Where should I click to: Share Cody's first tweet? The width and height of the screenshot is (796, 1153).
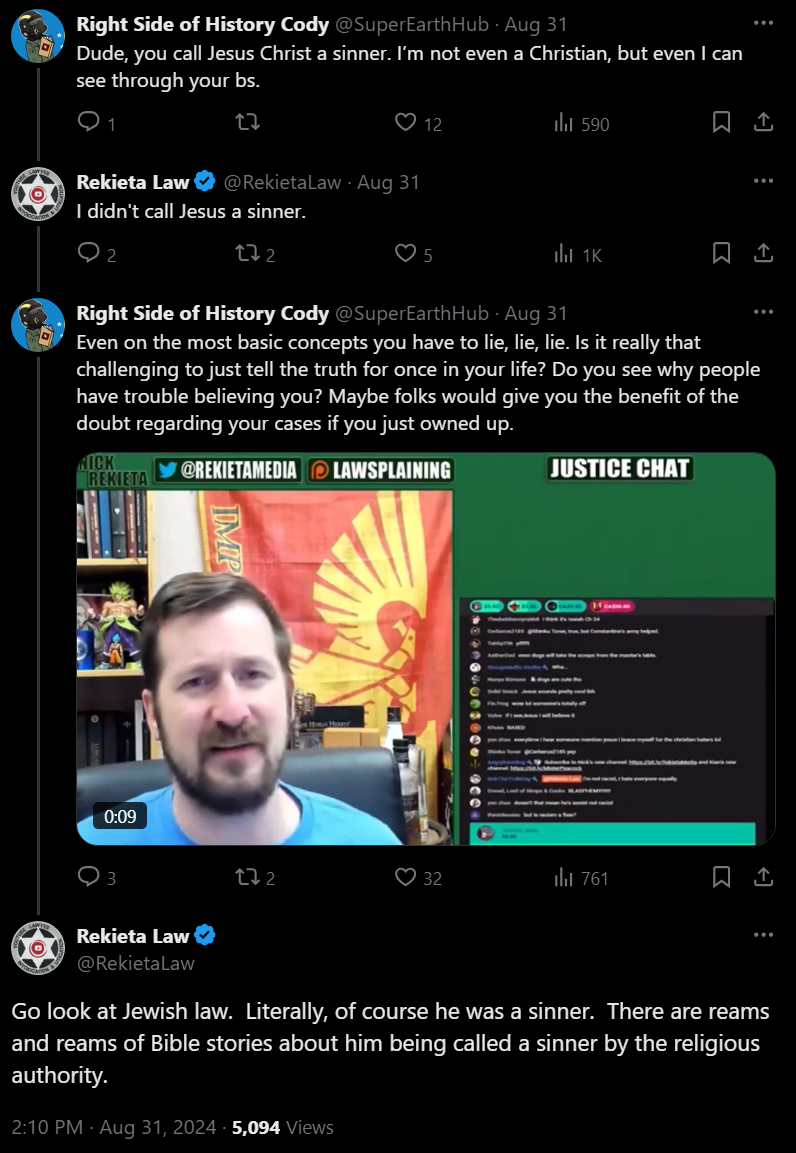[764, 121]
